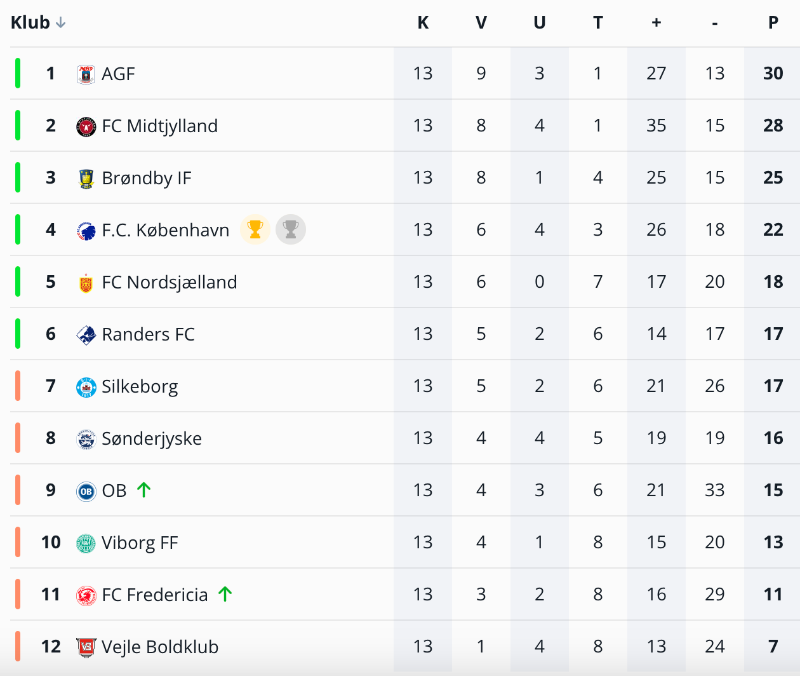Click the green position marker beside AGF

point(18,74)
